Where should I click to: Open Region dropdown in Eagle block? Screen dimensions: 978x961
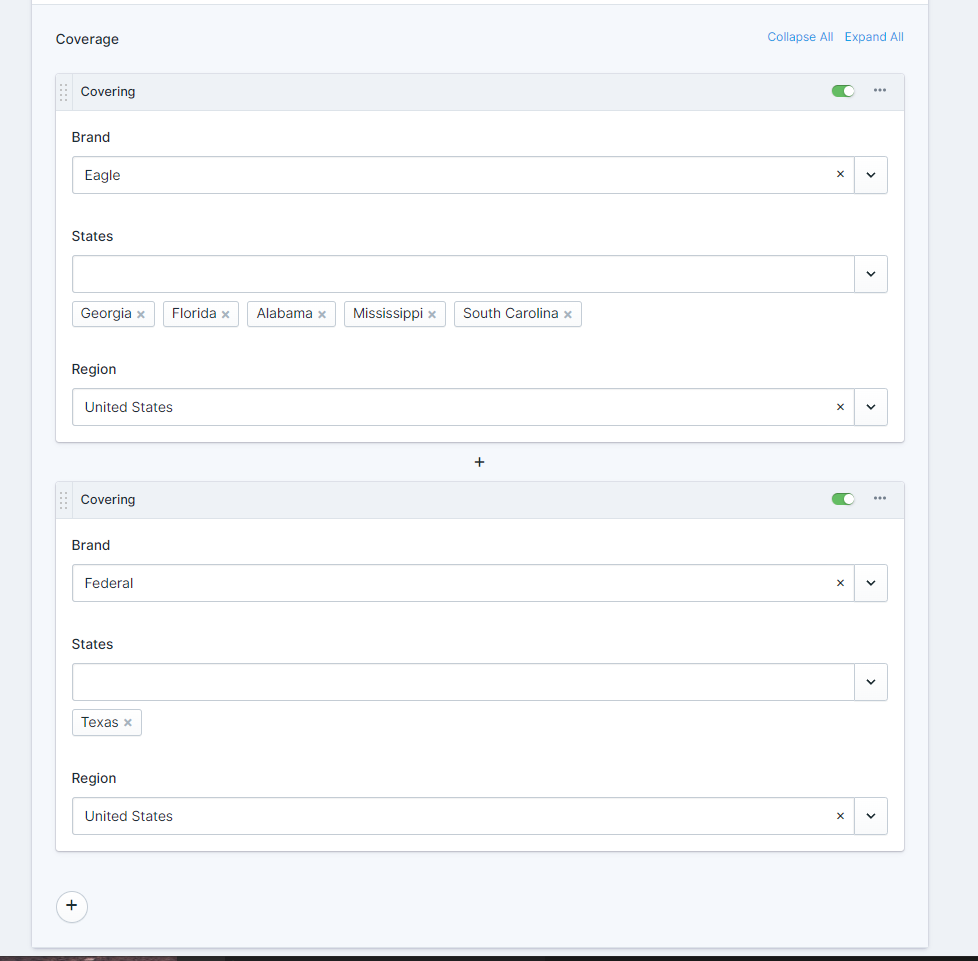tap(871, 407)
